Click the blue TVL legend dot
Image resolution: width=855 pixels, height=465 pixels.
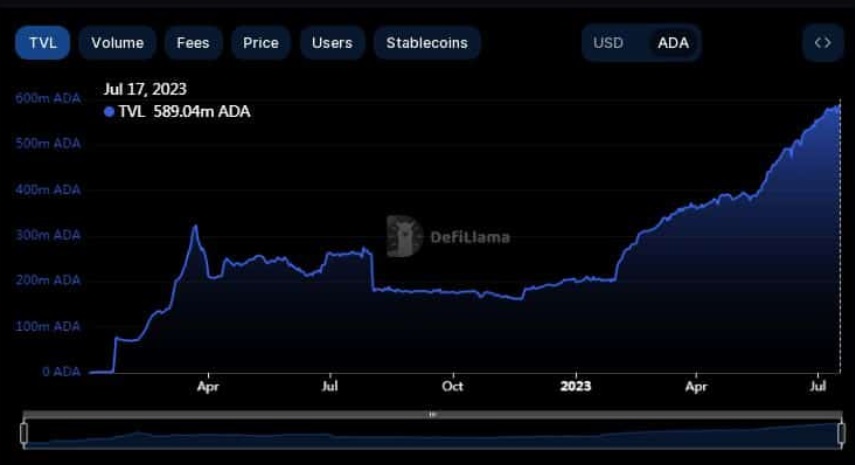coord(109,112)
